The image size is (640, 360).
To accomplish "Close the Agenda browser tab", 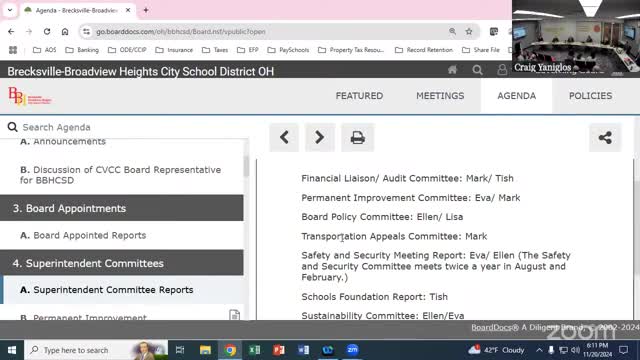I will point(128,10).
